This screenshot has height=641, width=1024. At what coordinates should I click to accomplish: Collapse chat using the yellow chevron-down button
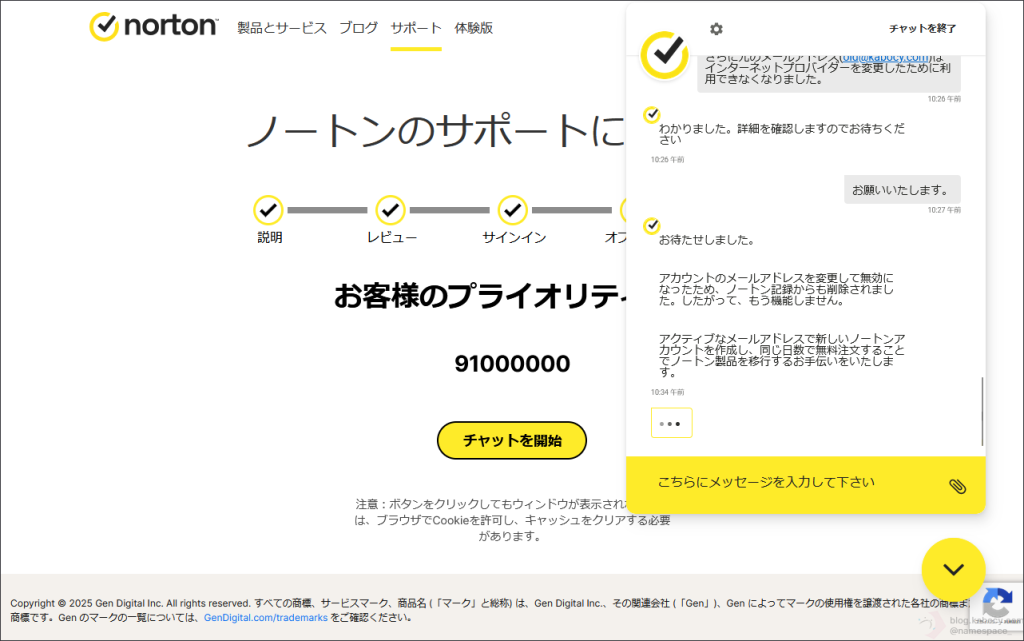pos(953,570)
